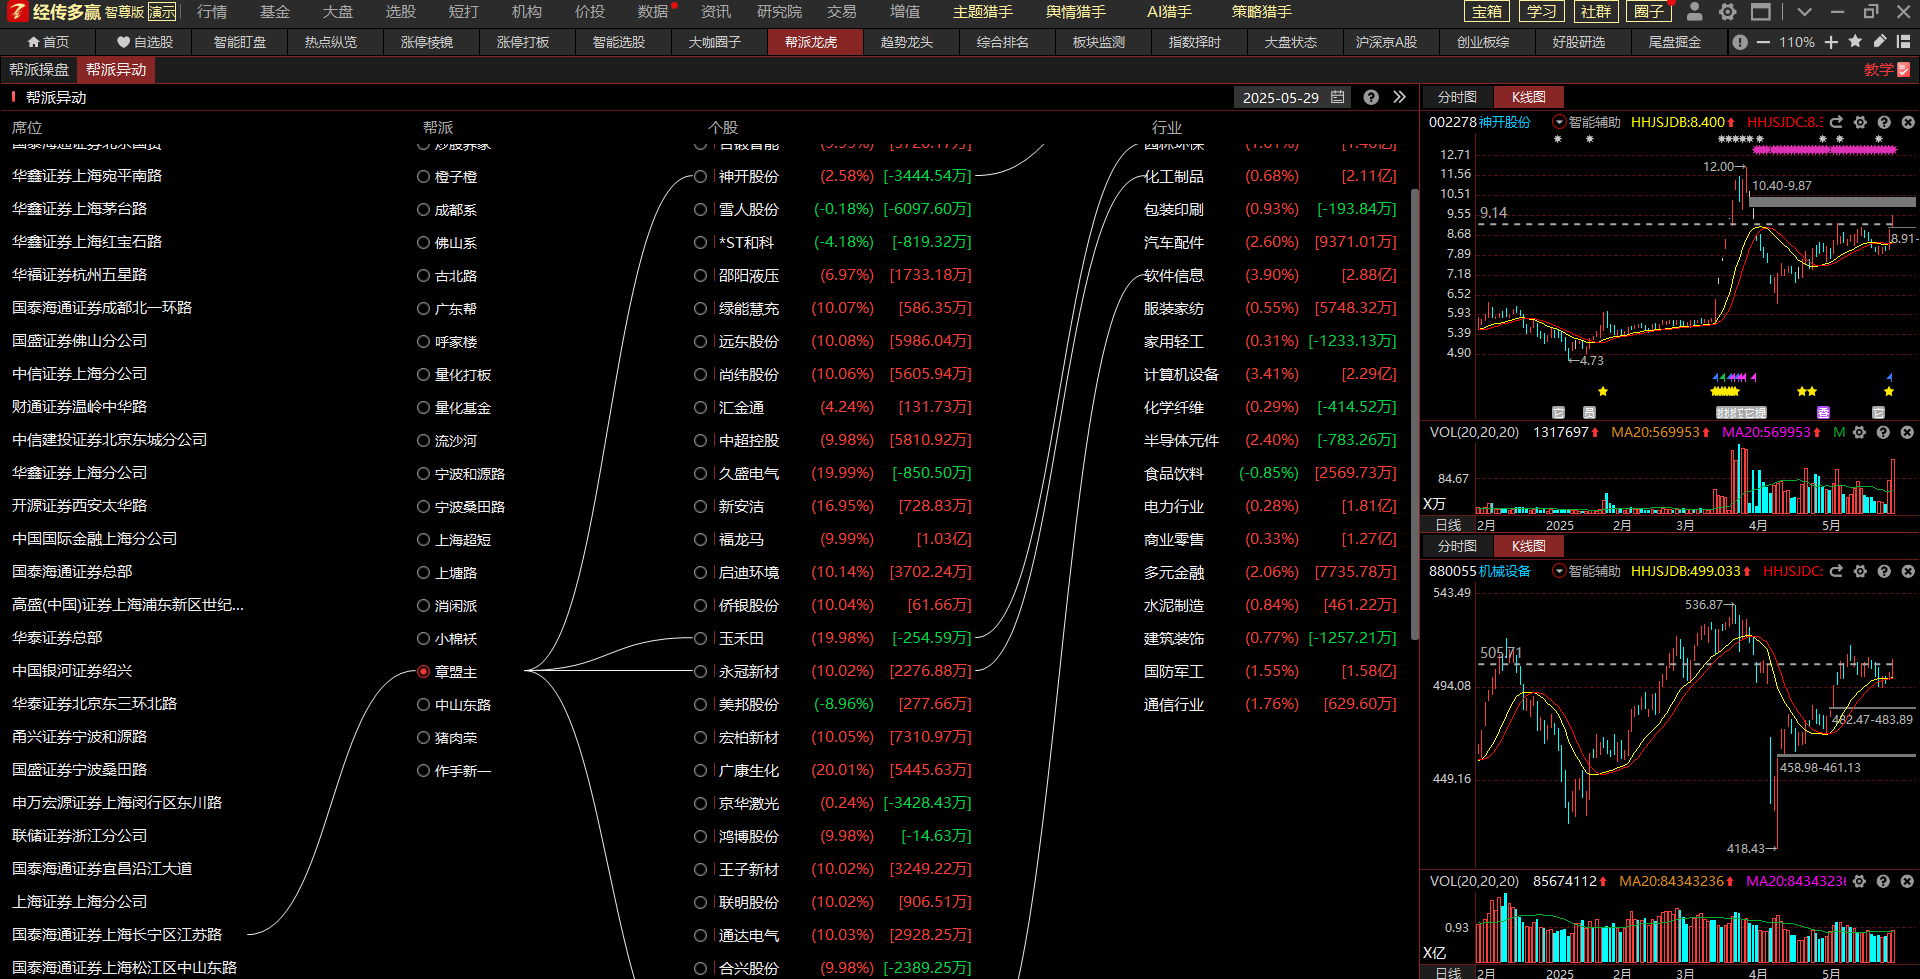Open settings gear on 机械设备 chart header
1920x979 pixels.
(1860, 571)
